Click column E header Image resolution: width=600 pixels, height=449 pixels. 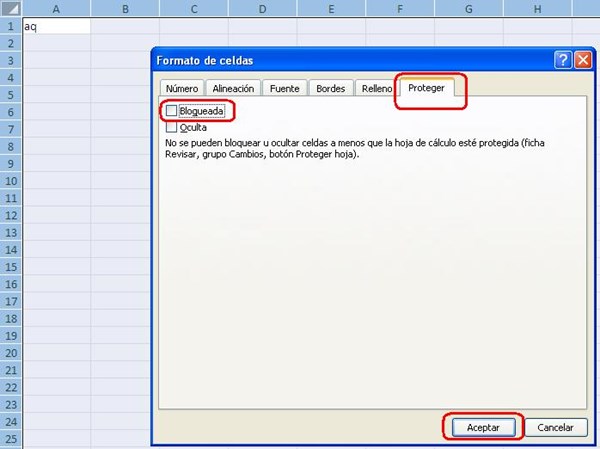point(331,8)
